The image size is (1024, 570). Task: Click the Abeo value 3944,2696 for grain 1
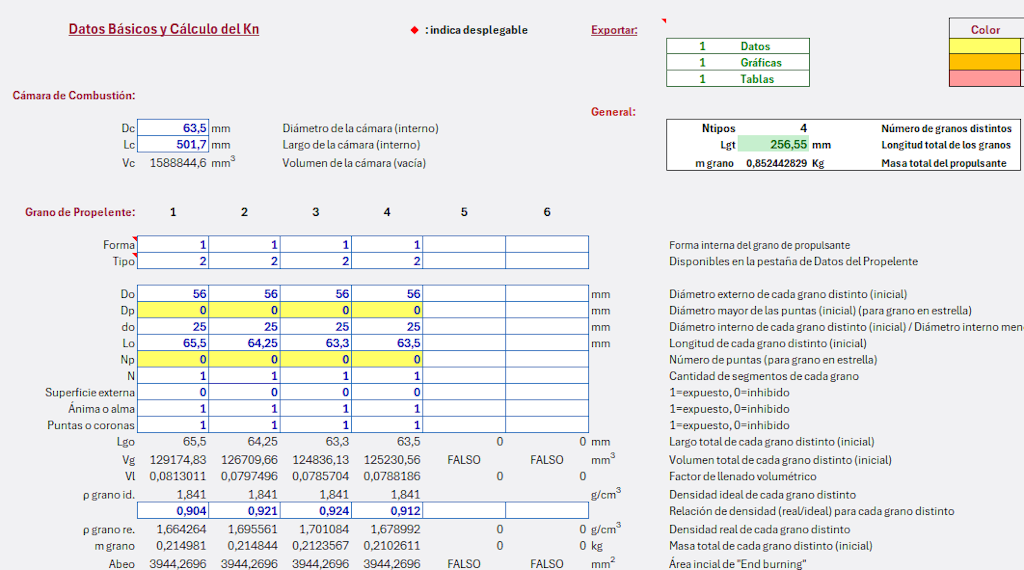pyautogui.click(x=178, y=563)
